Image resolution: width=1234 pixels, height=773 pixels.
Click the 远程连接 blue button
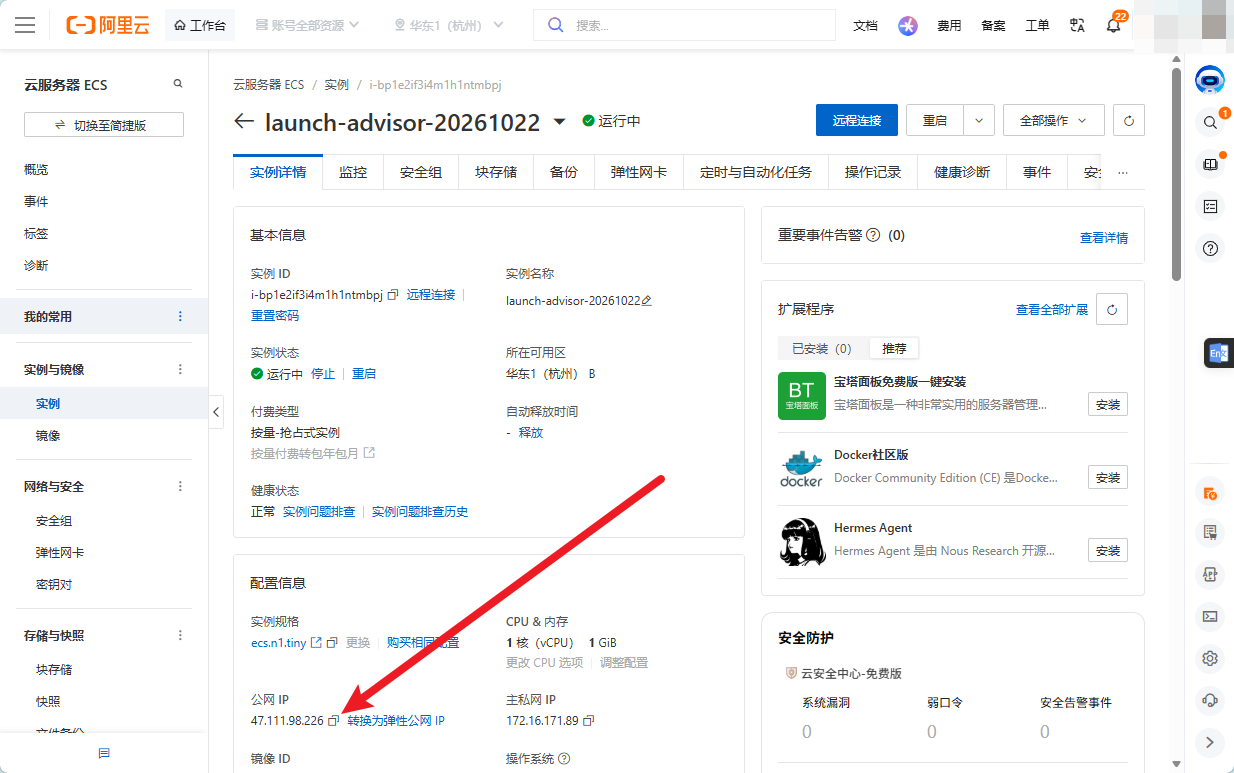857,120
